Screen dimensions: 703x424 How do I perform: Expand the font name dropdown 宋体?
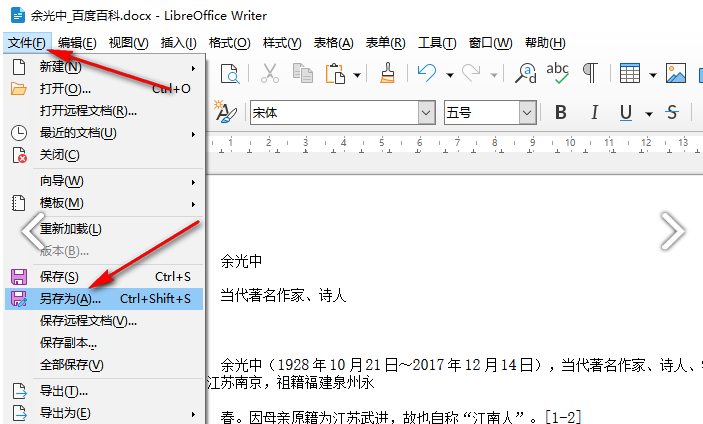click(426, 112)
